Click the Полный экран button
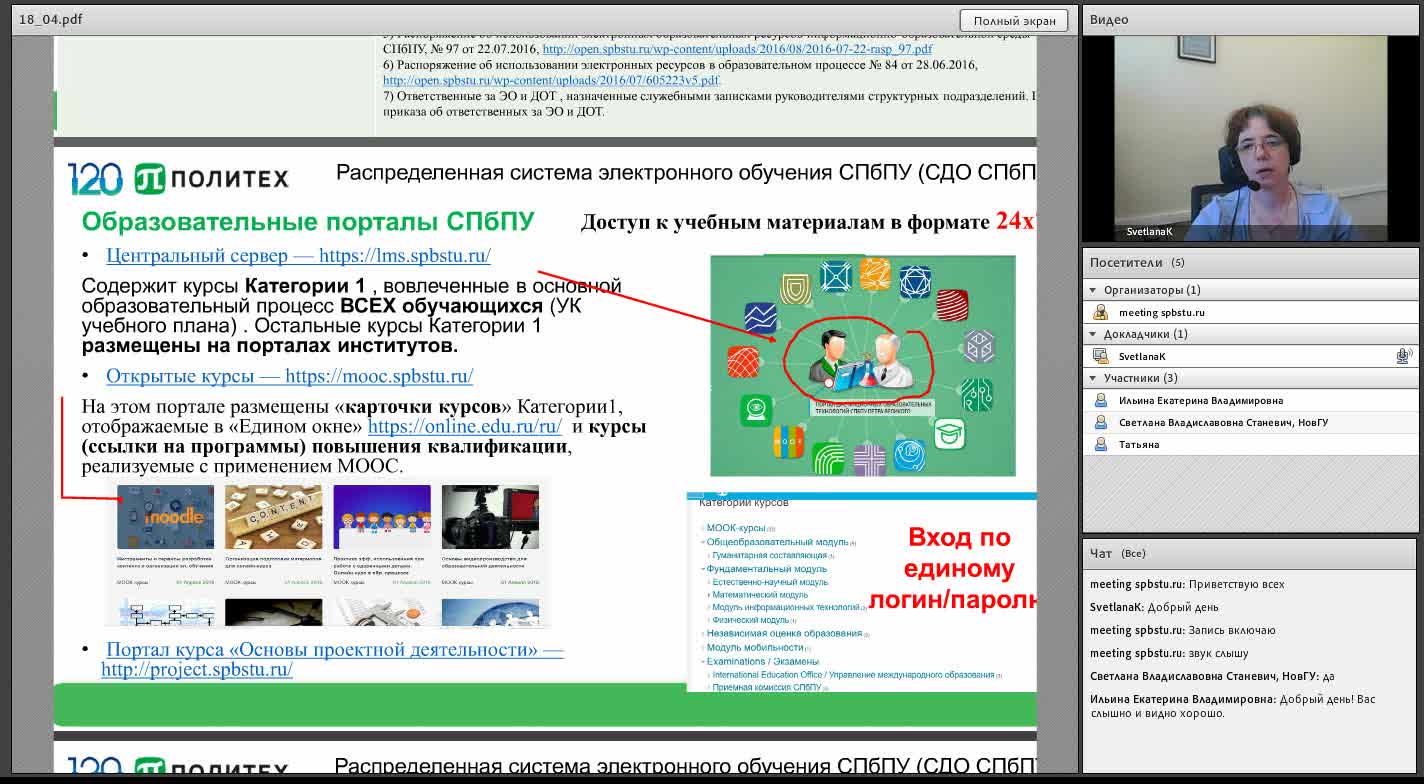 coord(1014,20)
